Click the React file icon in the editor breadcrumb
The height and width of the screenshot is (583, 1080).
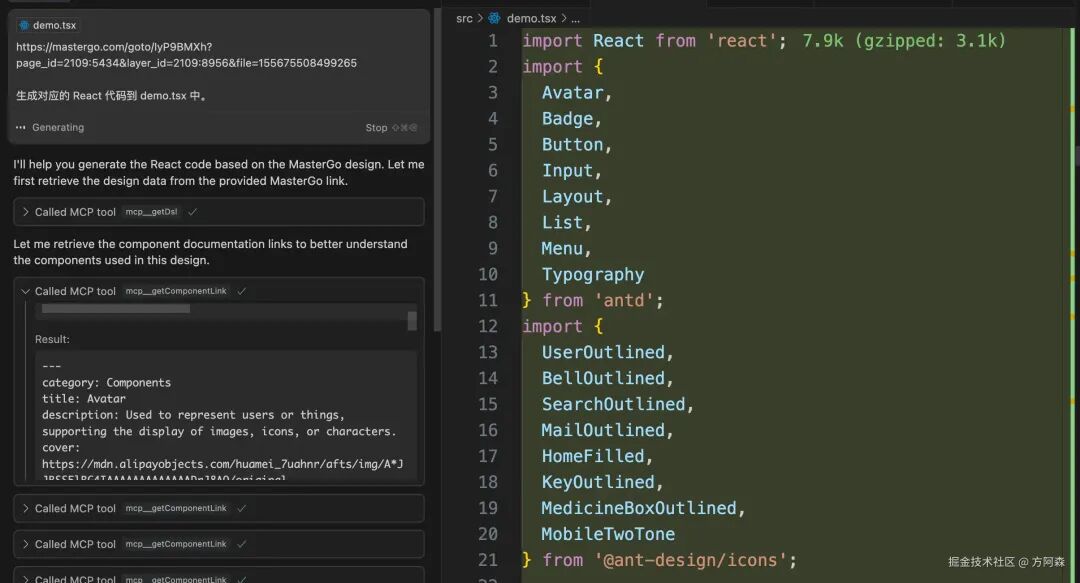494,18
